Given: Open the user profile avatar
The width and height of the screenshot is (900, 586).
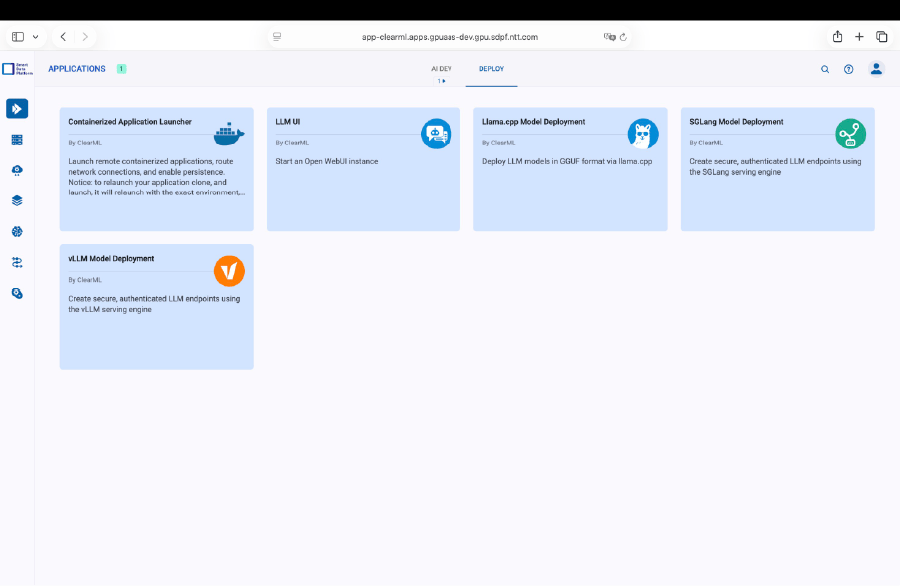Looking at the screenshot, I should tap(876, 69).
